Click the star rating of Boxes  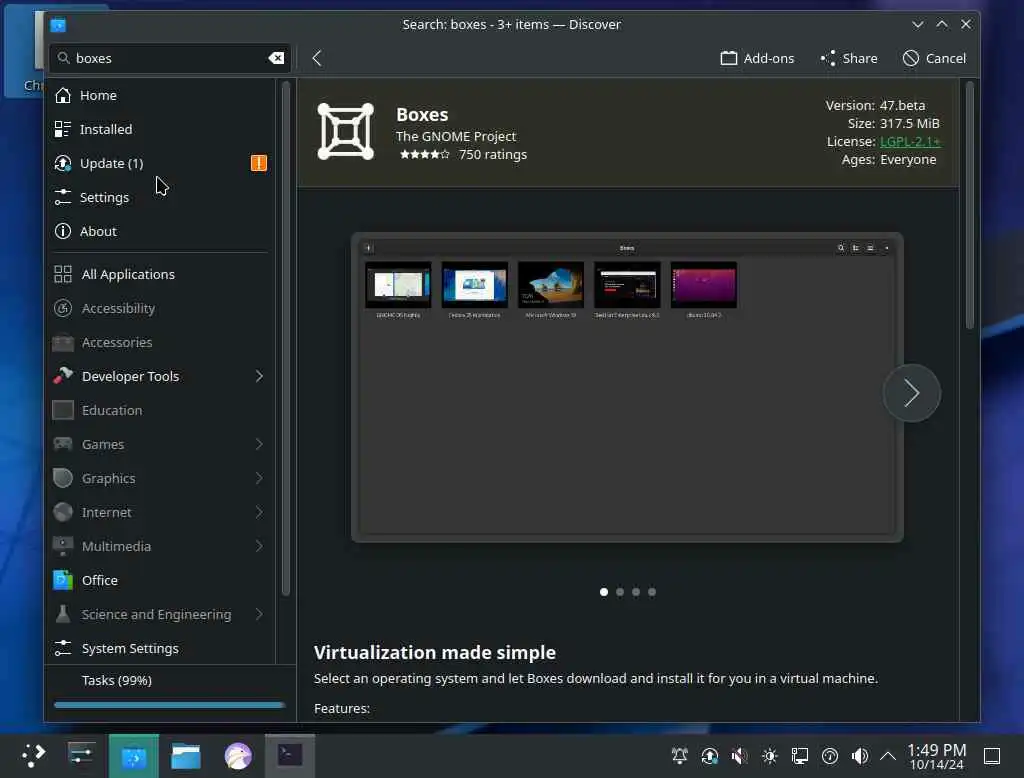424,155
